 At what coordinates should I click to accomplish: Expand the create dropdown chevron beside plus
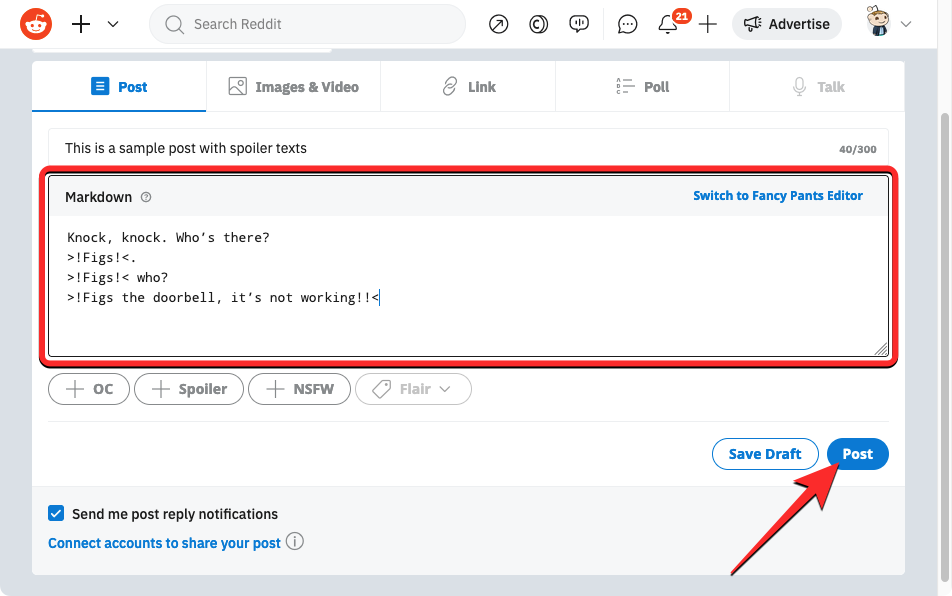pos(113,24)
